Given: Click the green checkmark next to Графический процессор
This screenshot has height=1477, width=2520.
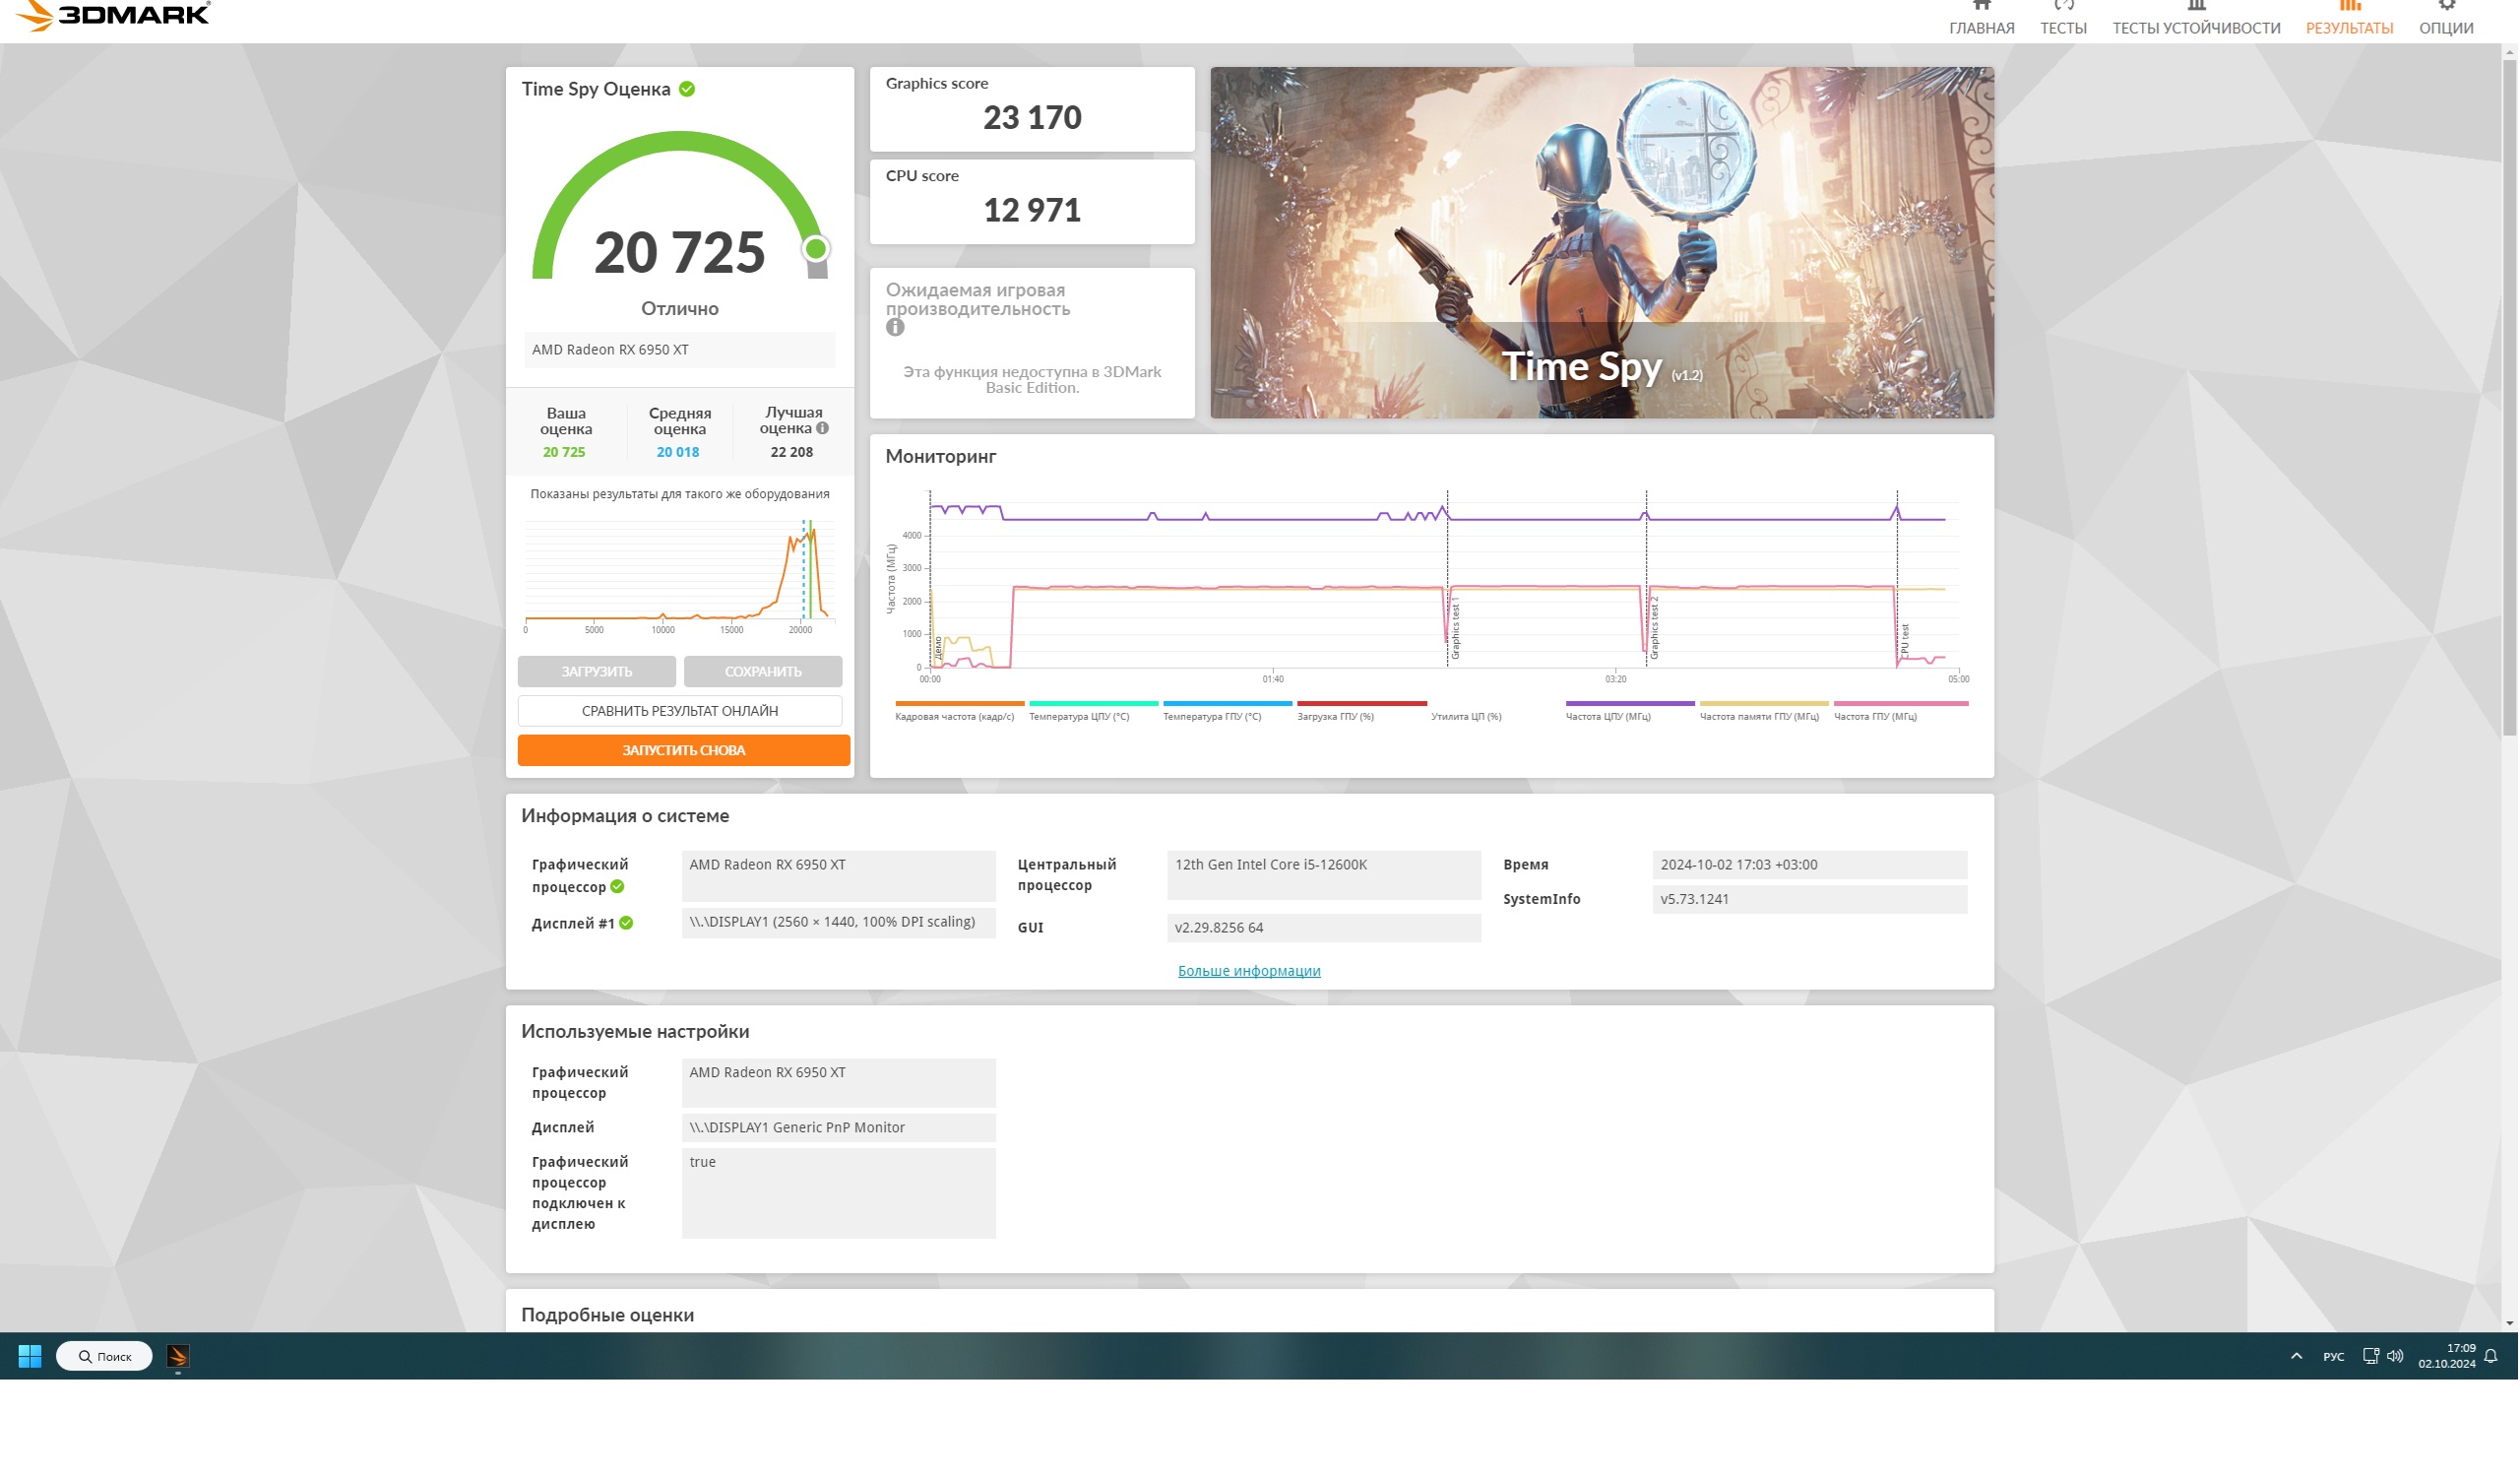Looking at the screenshot, I should pyautogui.click(x=618, y=887).
